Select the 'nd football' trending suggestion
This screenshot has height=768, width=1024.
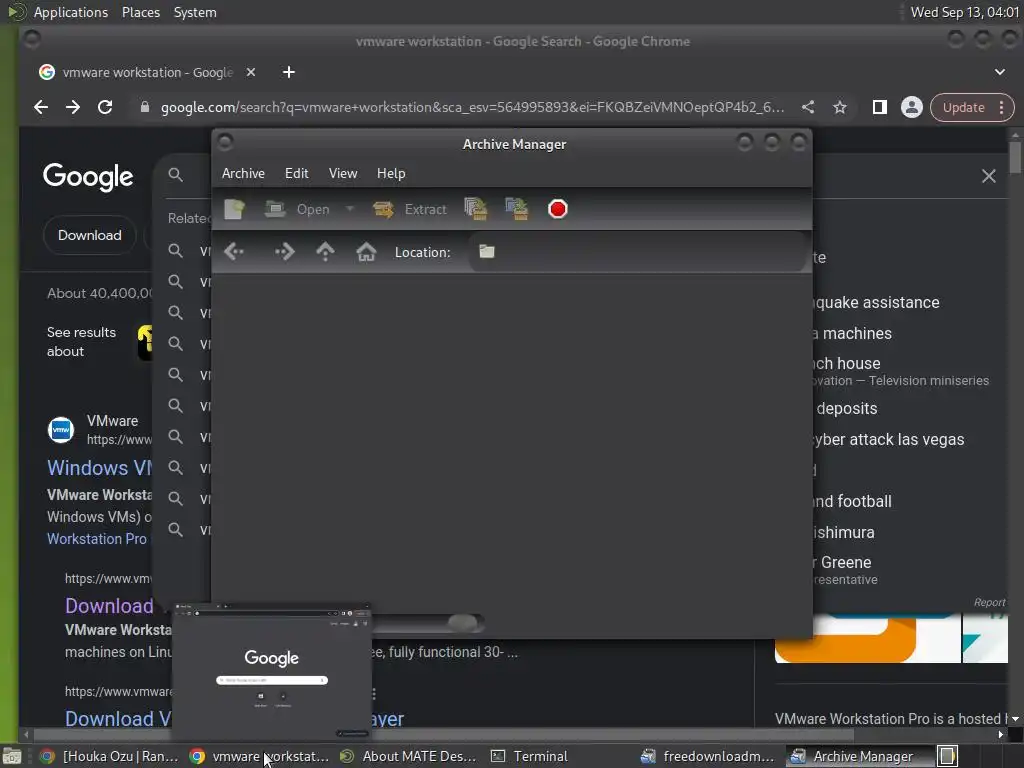852,501
